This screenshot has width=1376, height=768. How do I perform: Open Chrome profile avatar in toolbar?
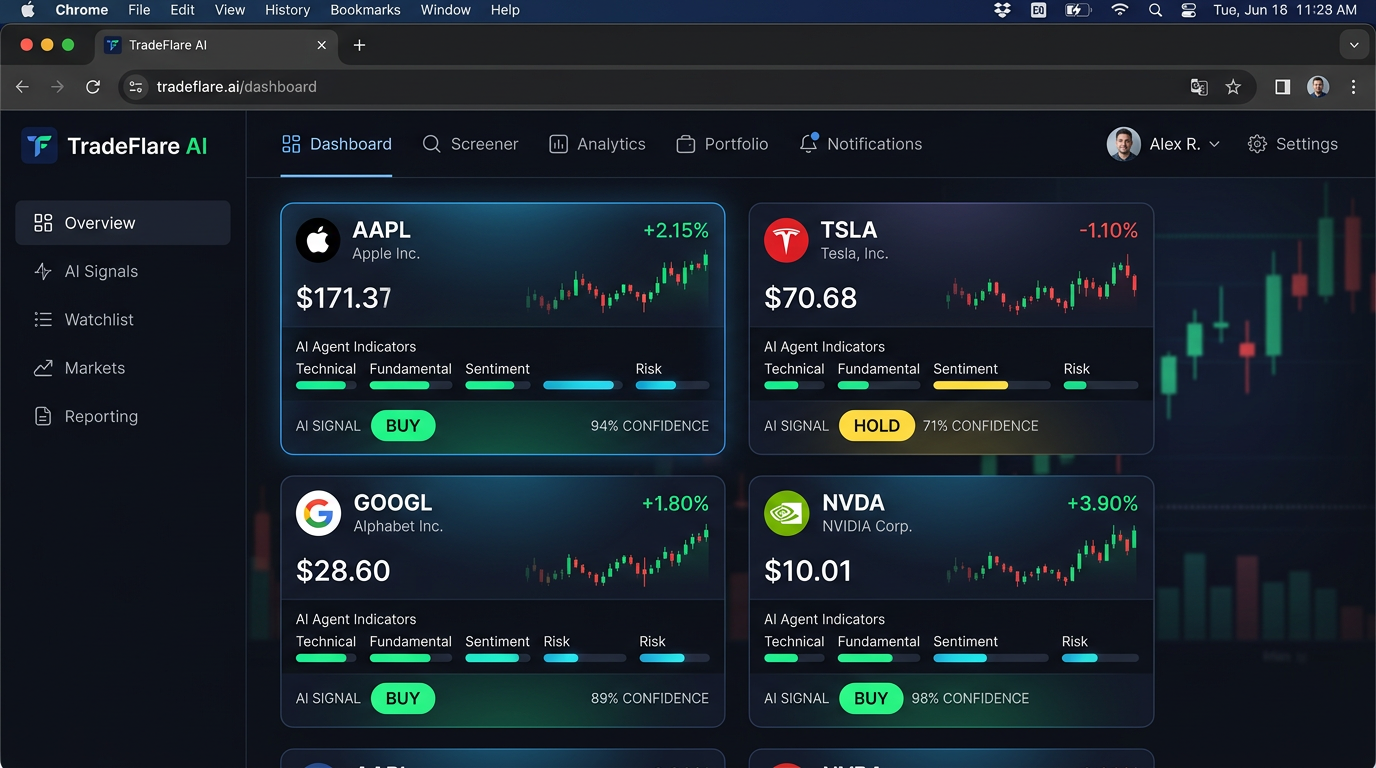1318,87
